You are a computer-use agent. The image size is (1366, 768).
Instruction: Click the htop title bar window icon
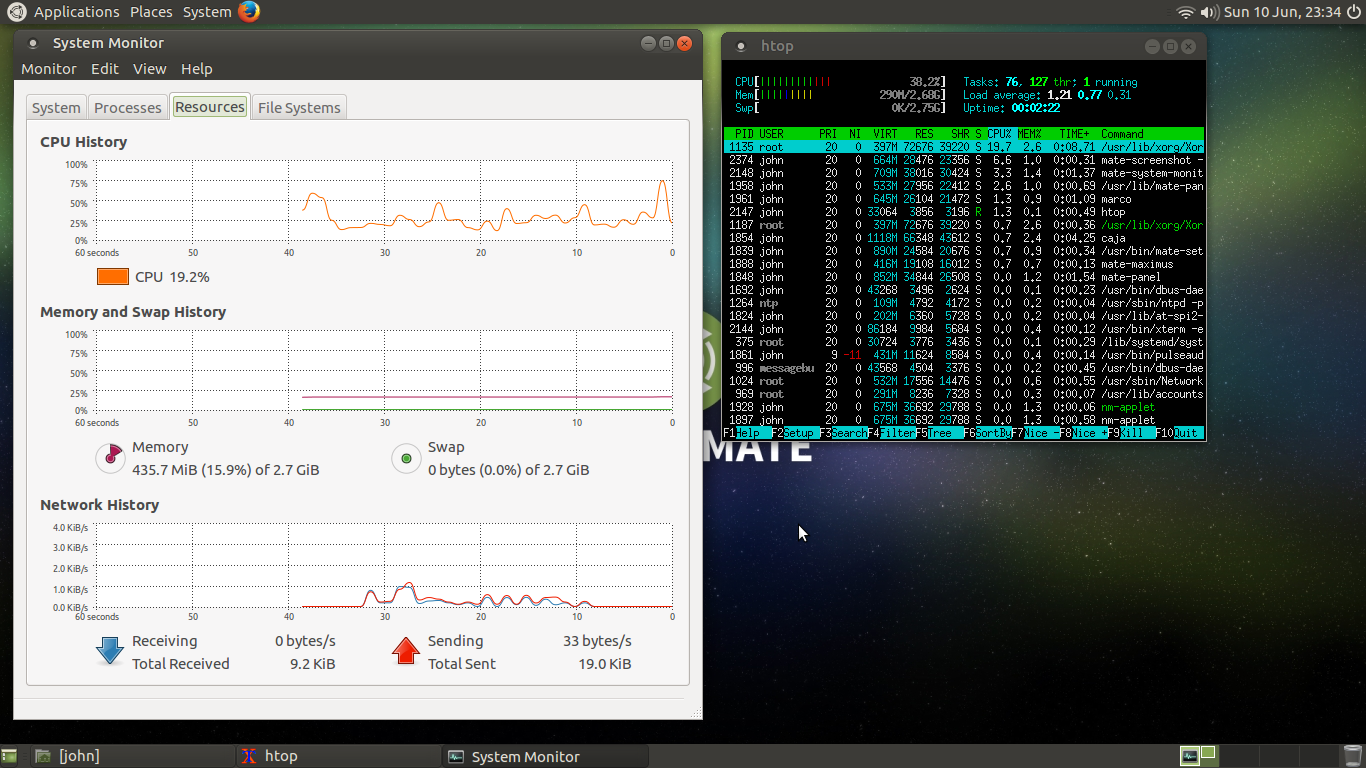741,46
